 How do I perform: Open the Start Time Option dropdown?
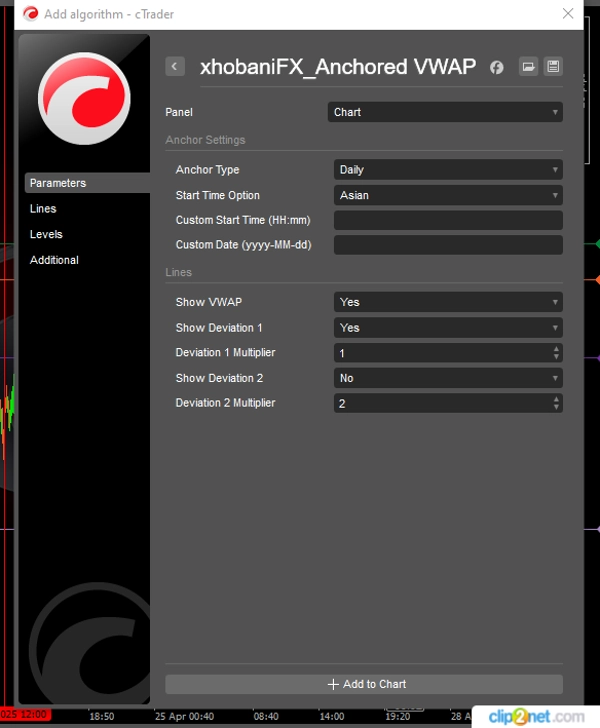tap(448, 195)
